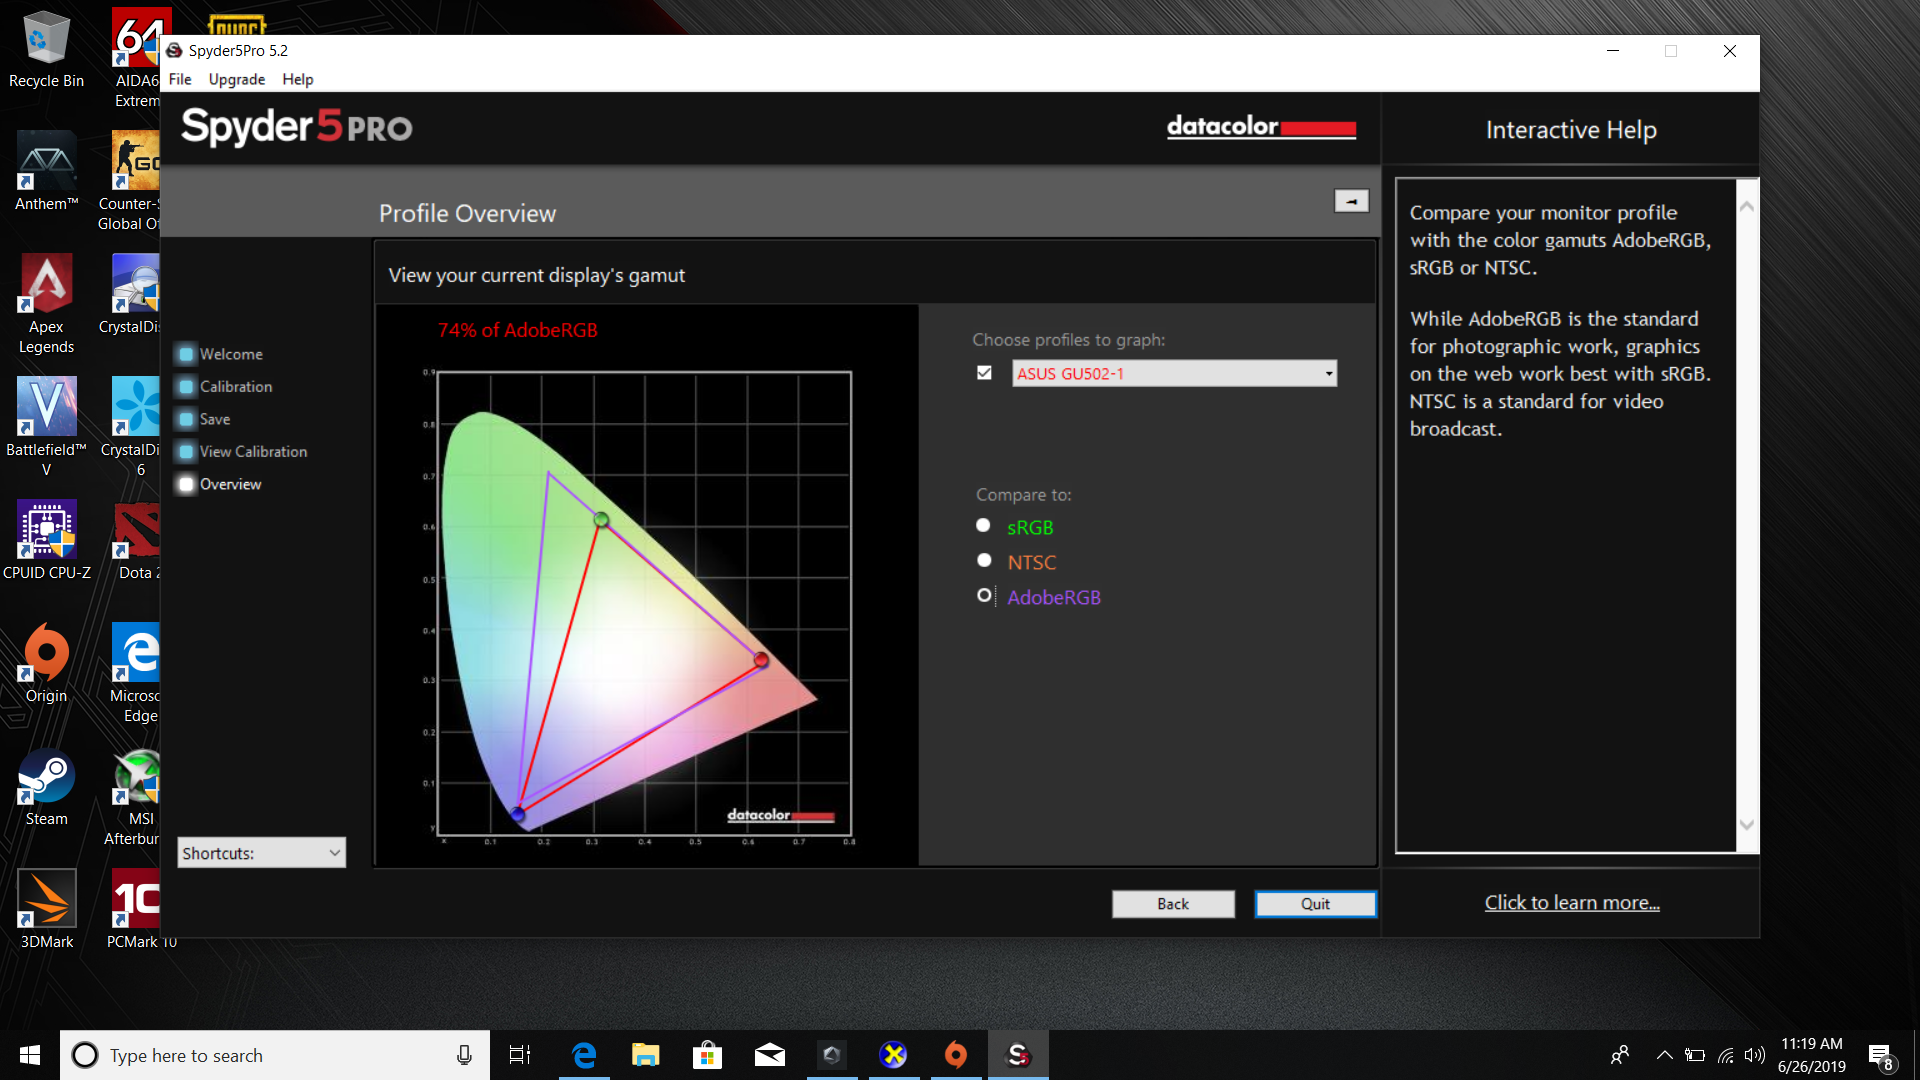Open the Help menu
The width and height of the screenshot is (1920, 1080).
tap(298, 79)
